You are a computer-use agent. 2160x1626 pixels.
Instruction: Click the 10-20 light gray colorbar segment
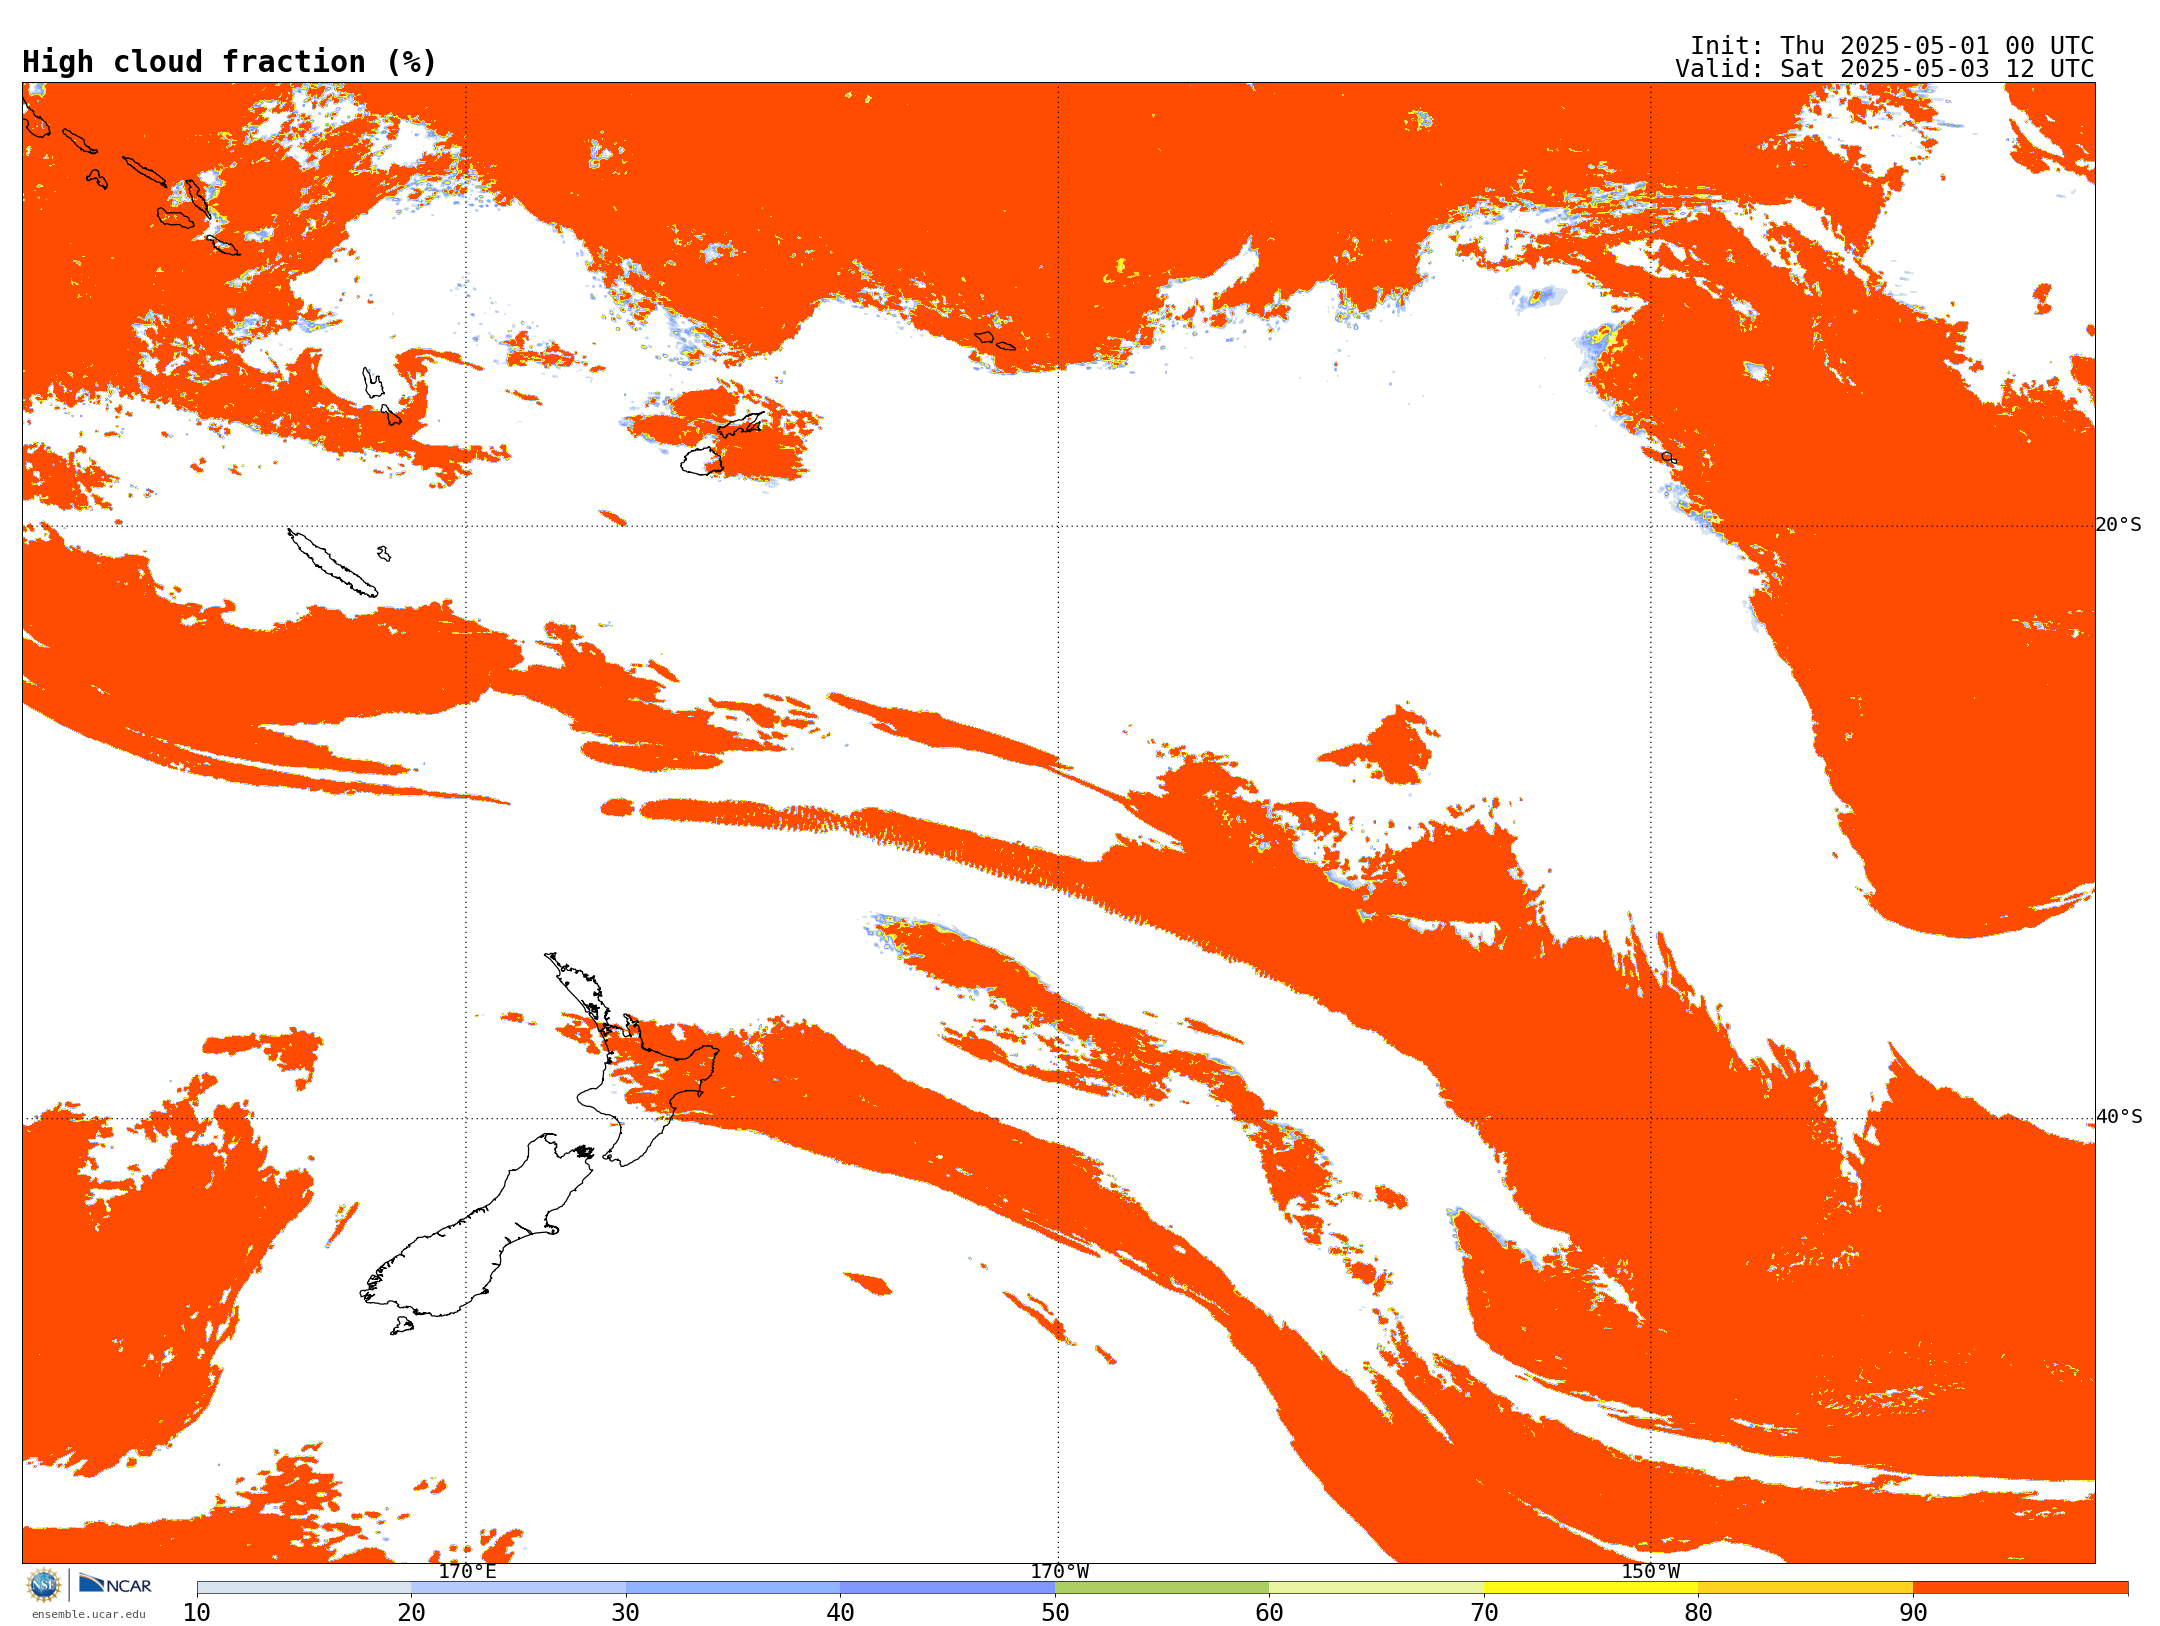(304, 1588)
